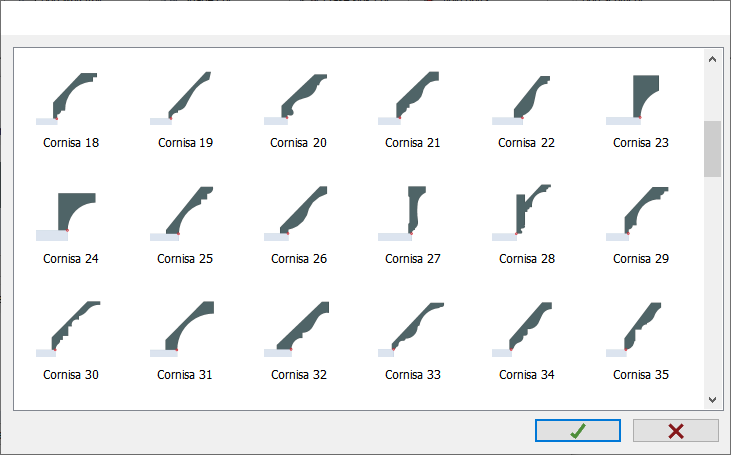Cancel with the red X button
Viewport: 731px width, 455px height.
point(676,431)
